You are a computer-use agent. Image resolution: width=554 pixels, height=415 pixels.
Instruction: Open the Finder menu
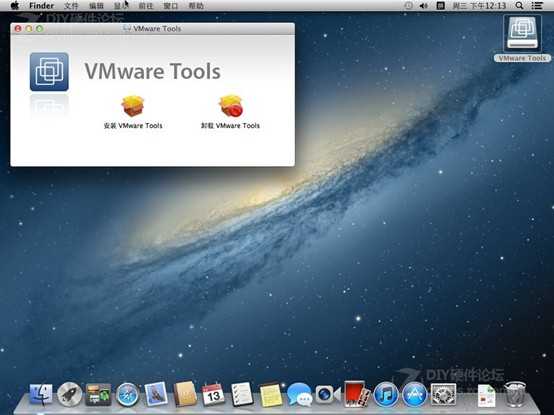pyautogui.click(x=41, y=6)
